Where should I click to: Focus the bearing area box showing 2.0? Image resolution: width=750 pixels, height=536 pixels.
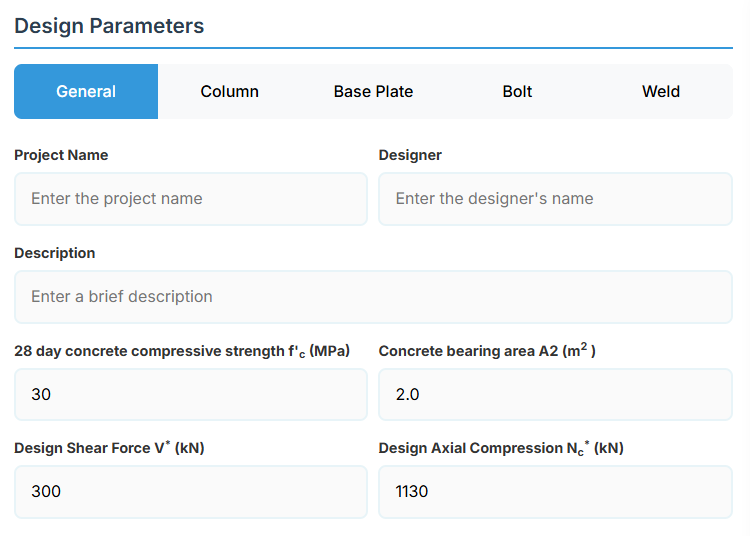point(555,395)
